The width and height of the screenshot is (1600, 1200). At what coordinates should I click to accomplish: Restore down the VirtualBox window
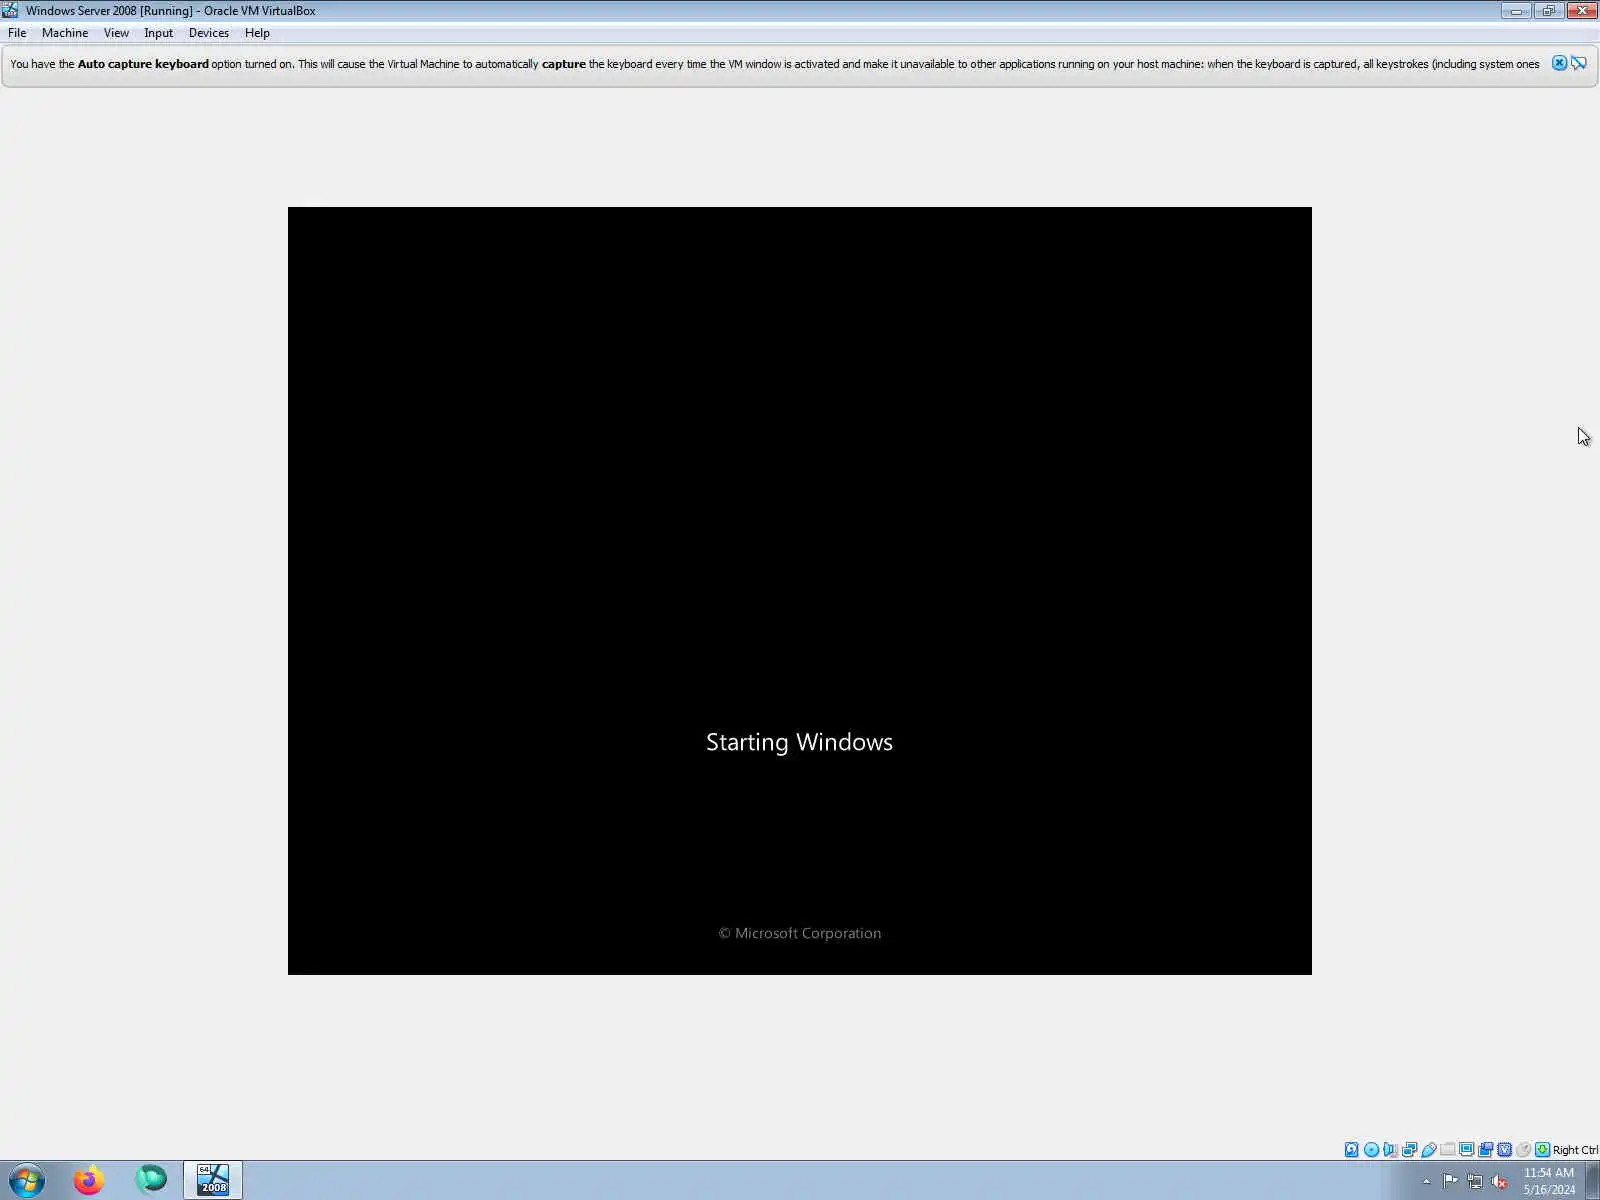(x=1548, y=10)
